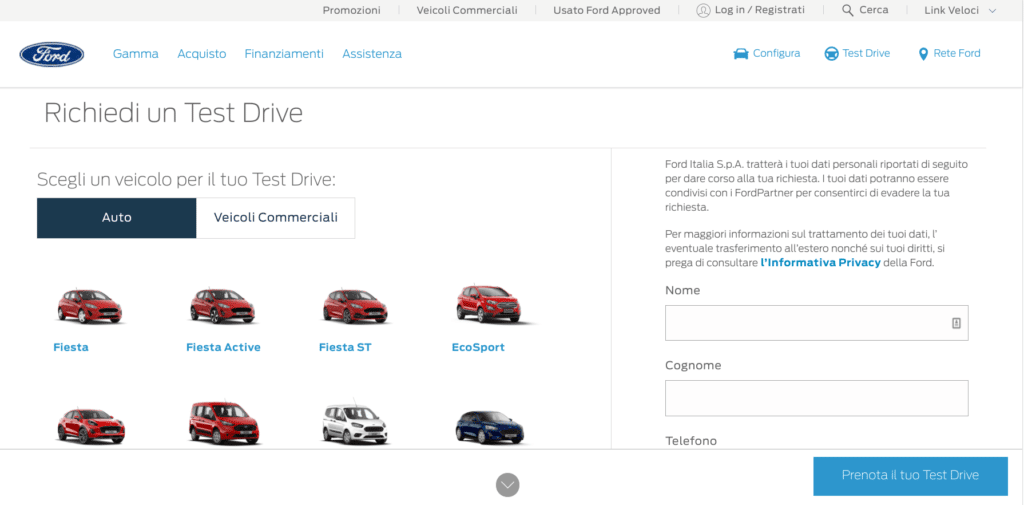Select the Auto tab
This screenshot has height=505, width=1024.
pyautogui.click(x=117, y=218)
